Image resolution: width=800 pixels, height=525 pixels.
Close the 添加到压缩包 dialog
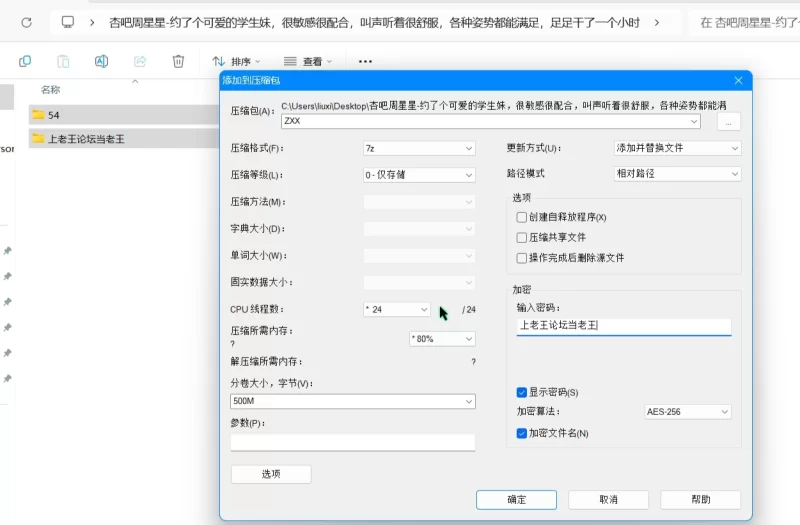coord(738,81)
